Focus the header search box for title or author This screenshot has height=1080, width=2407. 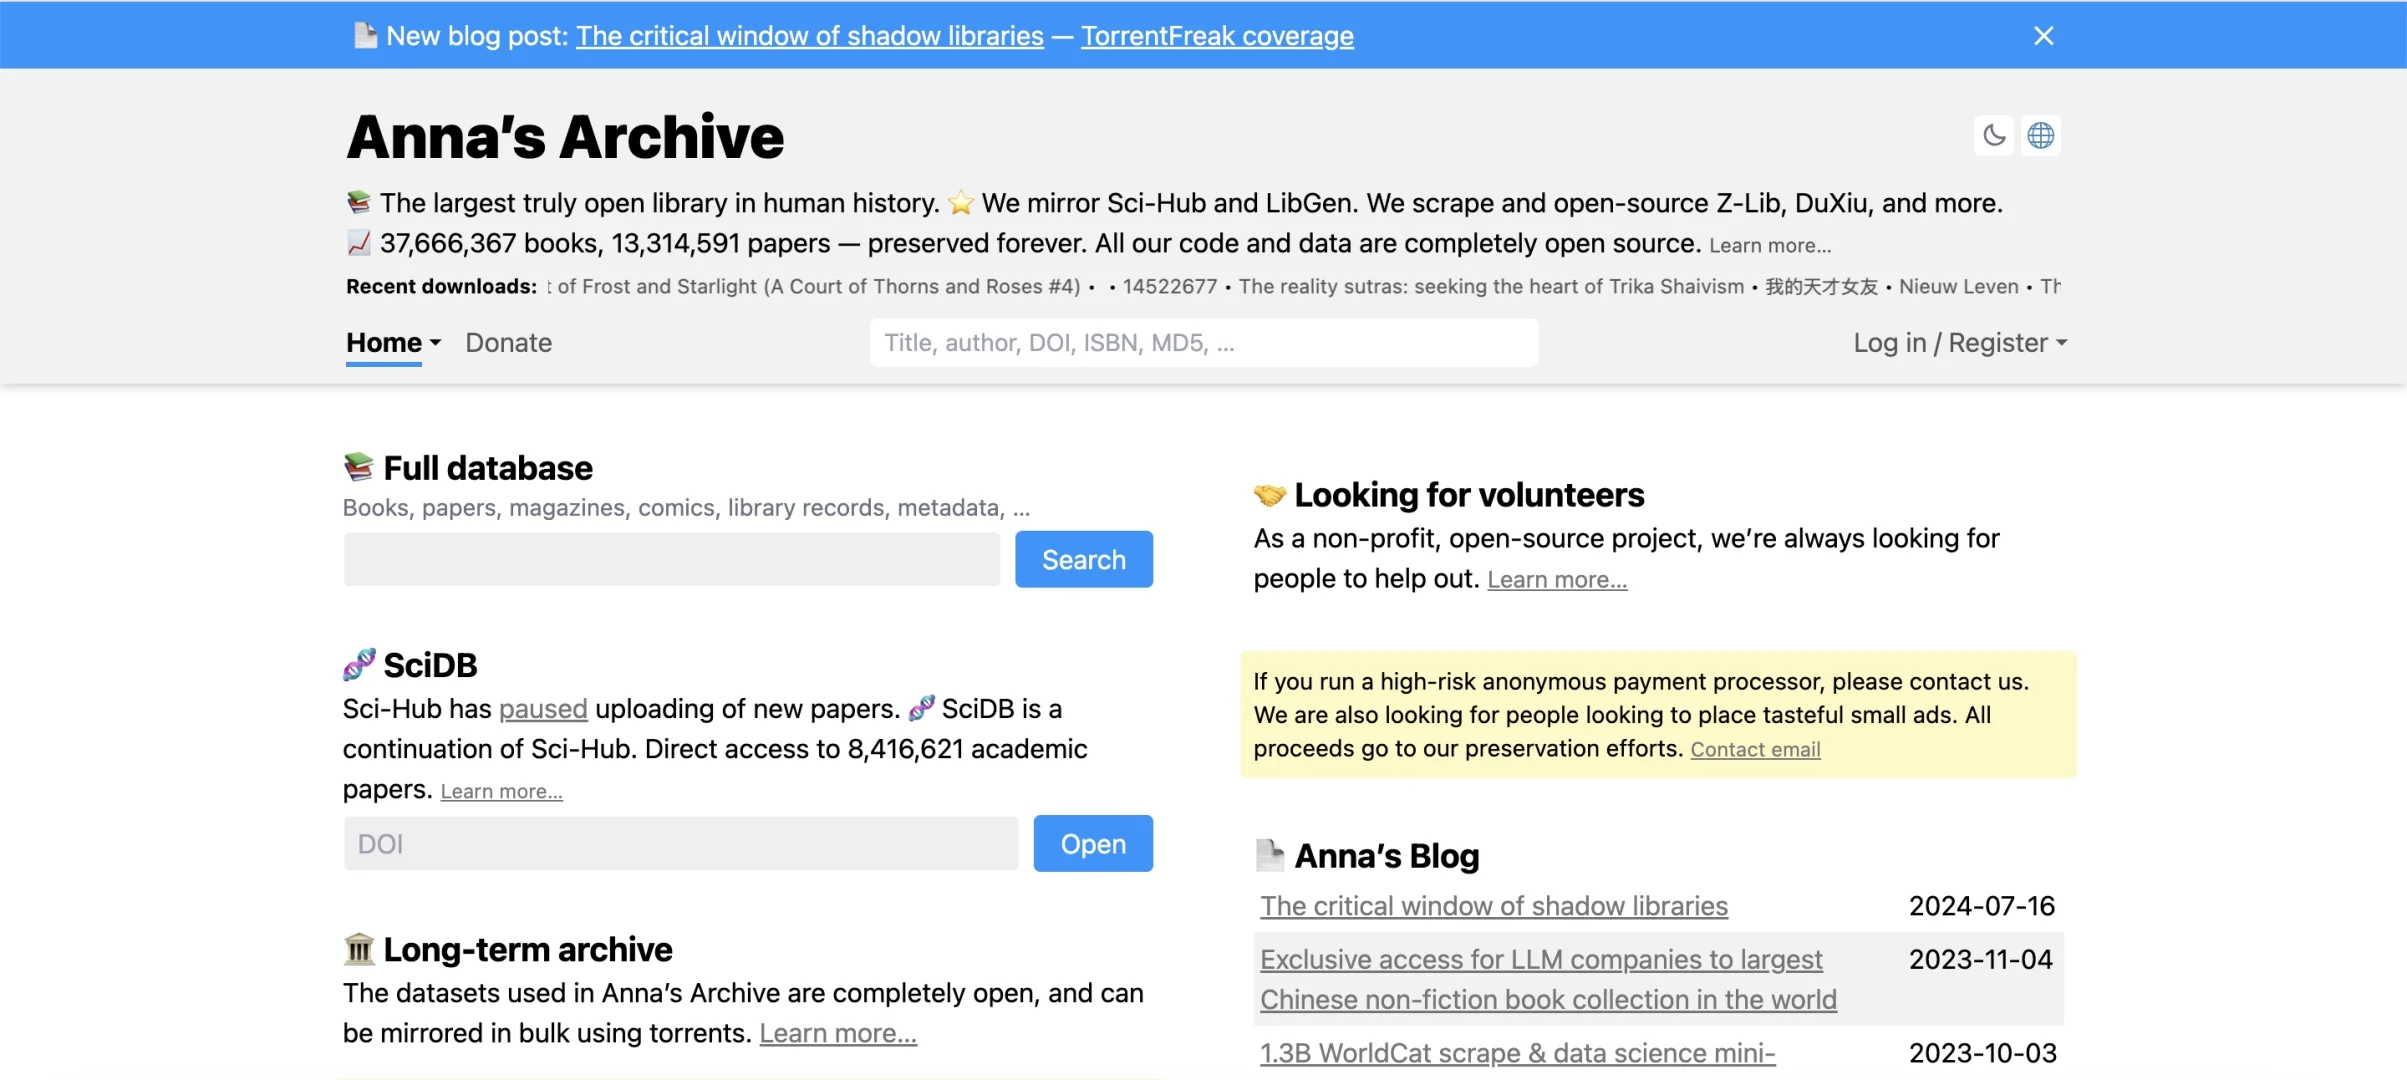1204,343
